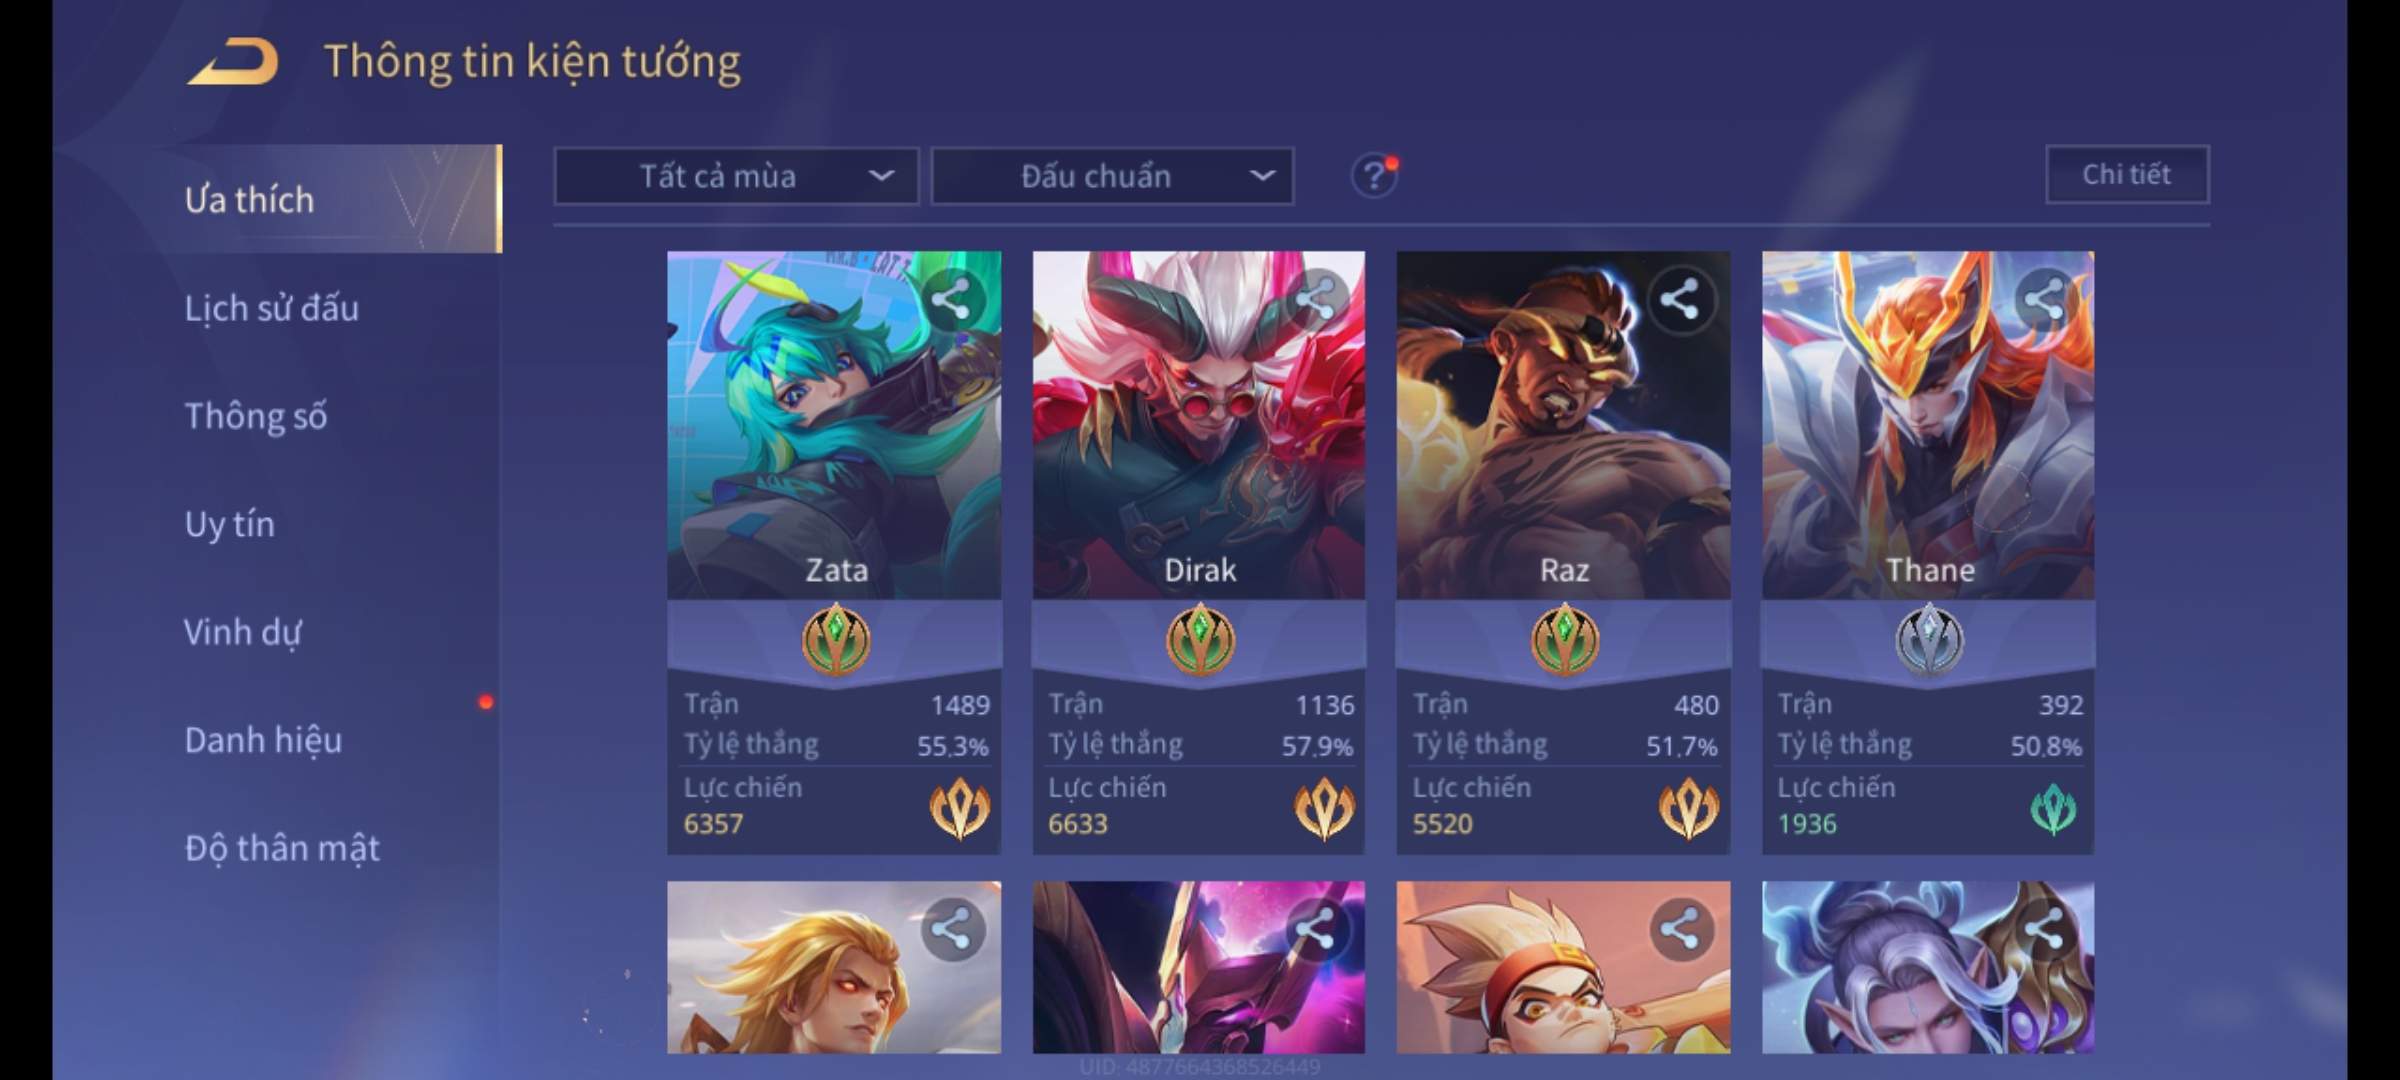Share the Dirak hero card
This screenshot has height=1080, width=2400.
1316,299
